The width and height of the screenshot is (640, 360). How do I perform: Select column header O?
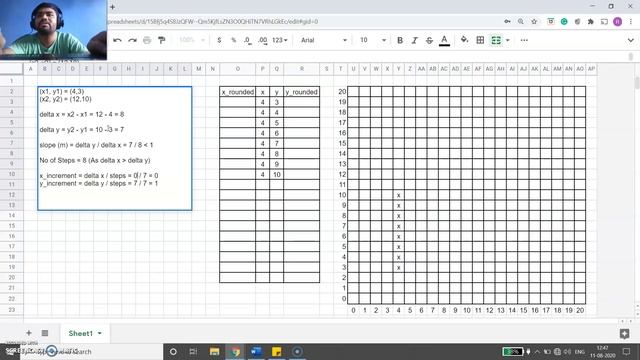tap(238, 69)
